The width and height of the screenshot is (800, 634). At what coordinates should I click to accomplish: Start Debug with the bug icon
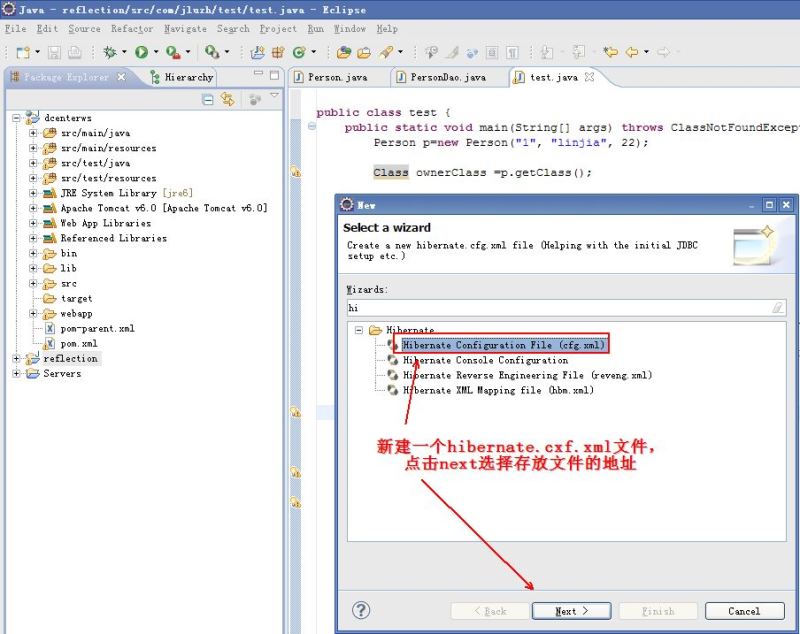110,52
